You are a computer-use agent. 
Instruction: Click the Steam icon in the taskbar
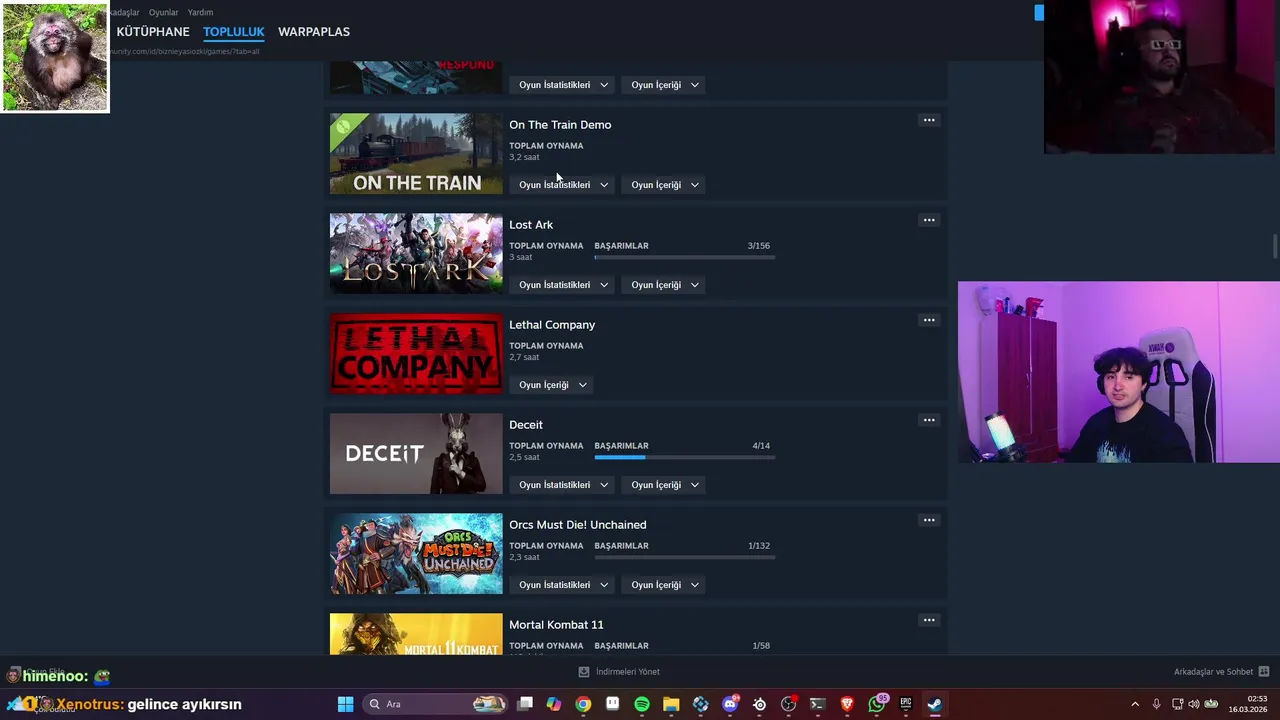pyautogui.click(x=935, y=704)
